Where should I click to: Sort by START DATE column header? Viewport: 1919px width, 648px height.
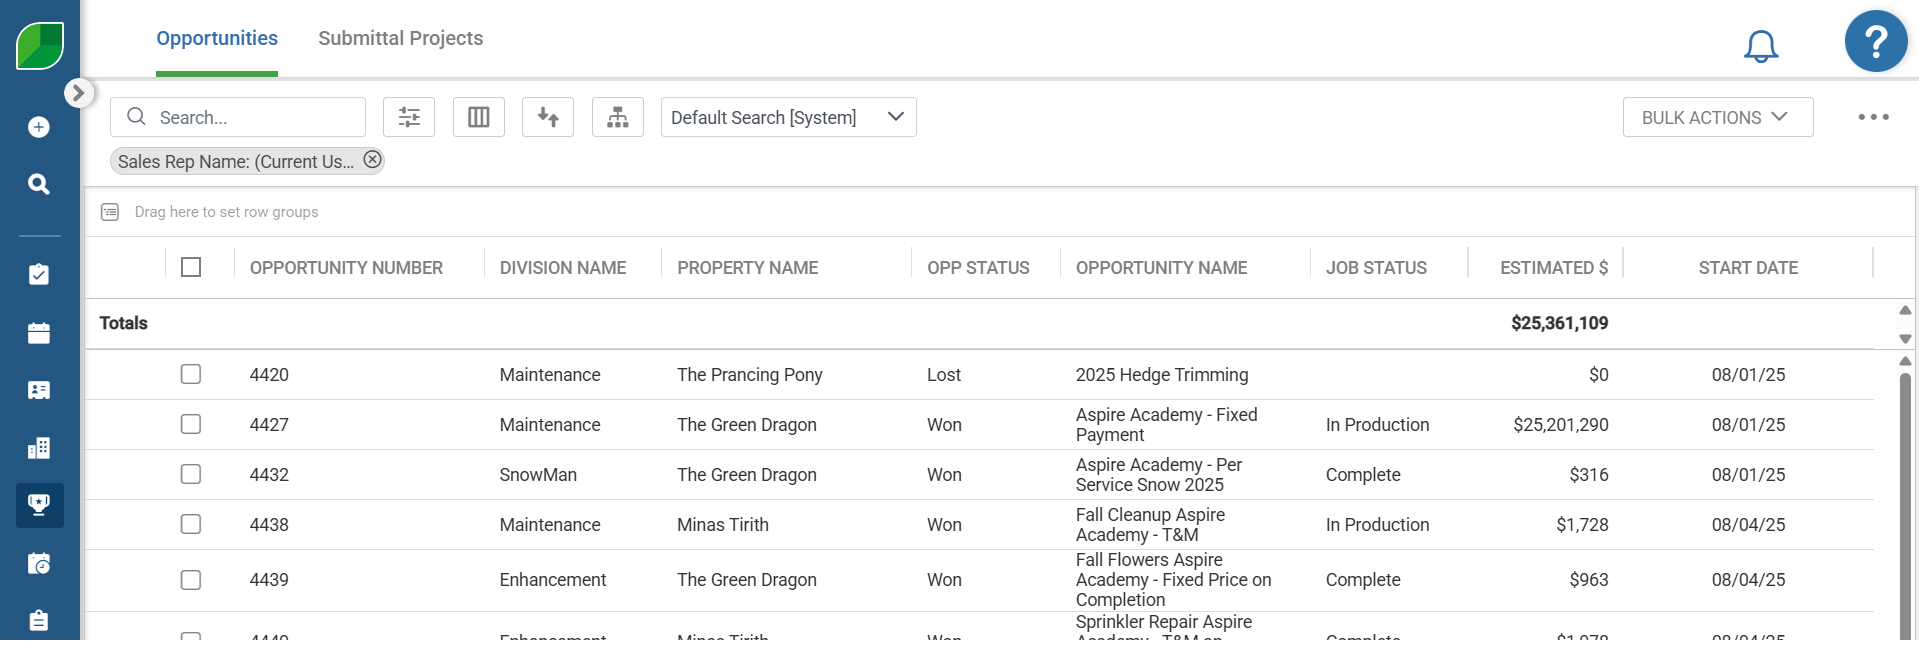1748,268
